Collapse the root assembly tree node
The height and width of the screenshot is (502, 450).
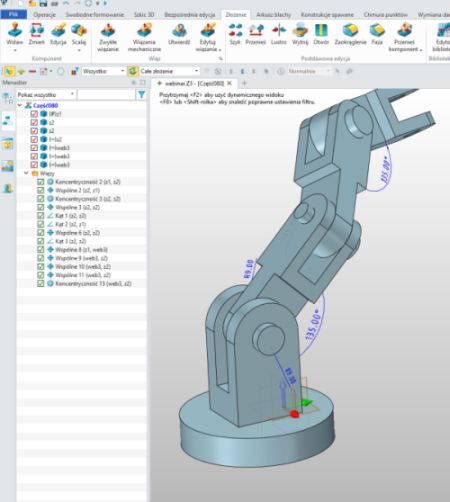[x=20, y=105]
